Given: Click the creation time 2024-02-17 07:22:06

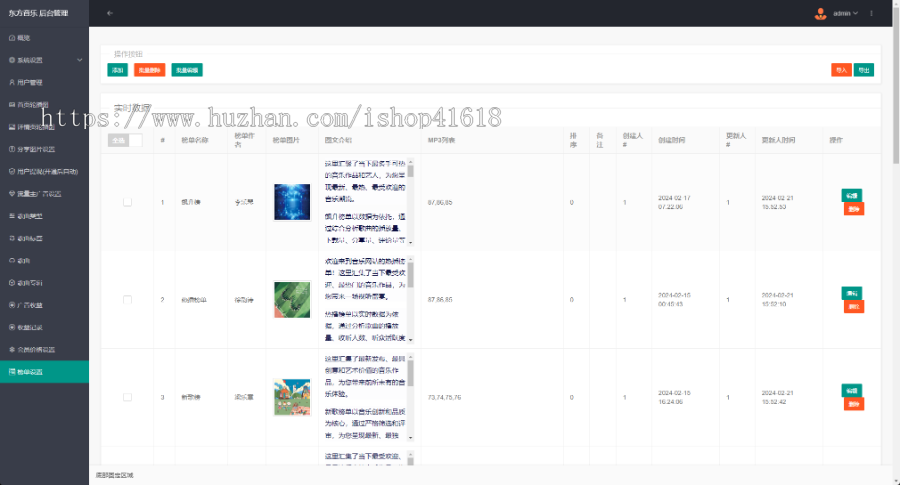Looking at the screenshot, I should [x=674, y=202].
